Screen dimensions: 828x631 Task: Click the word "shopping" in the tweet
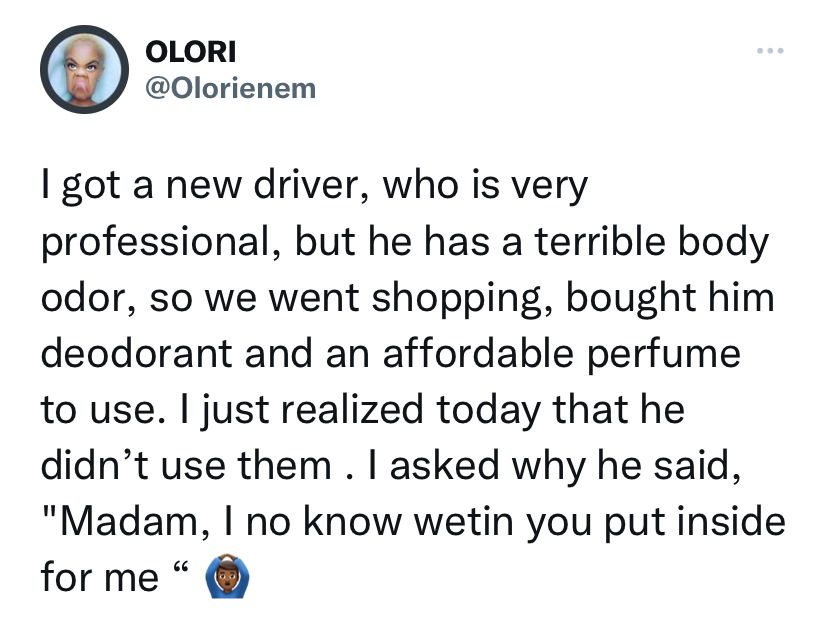pos(457,299)
